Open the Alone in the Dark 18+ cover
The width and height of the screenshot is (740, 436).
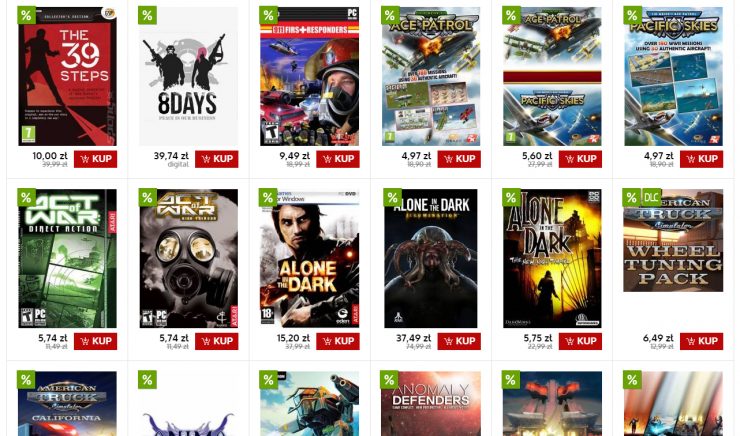(x=310, y=259)
